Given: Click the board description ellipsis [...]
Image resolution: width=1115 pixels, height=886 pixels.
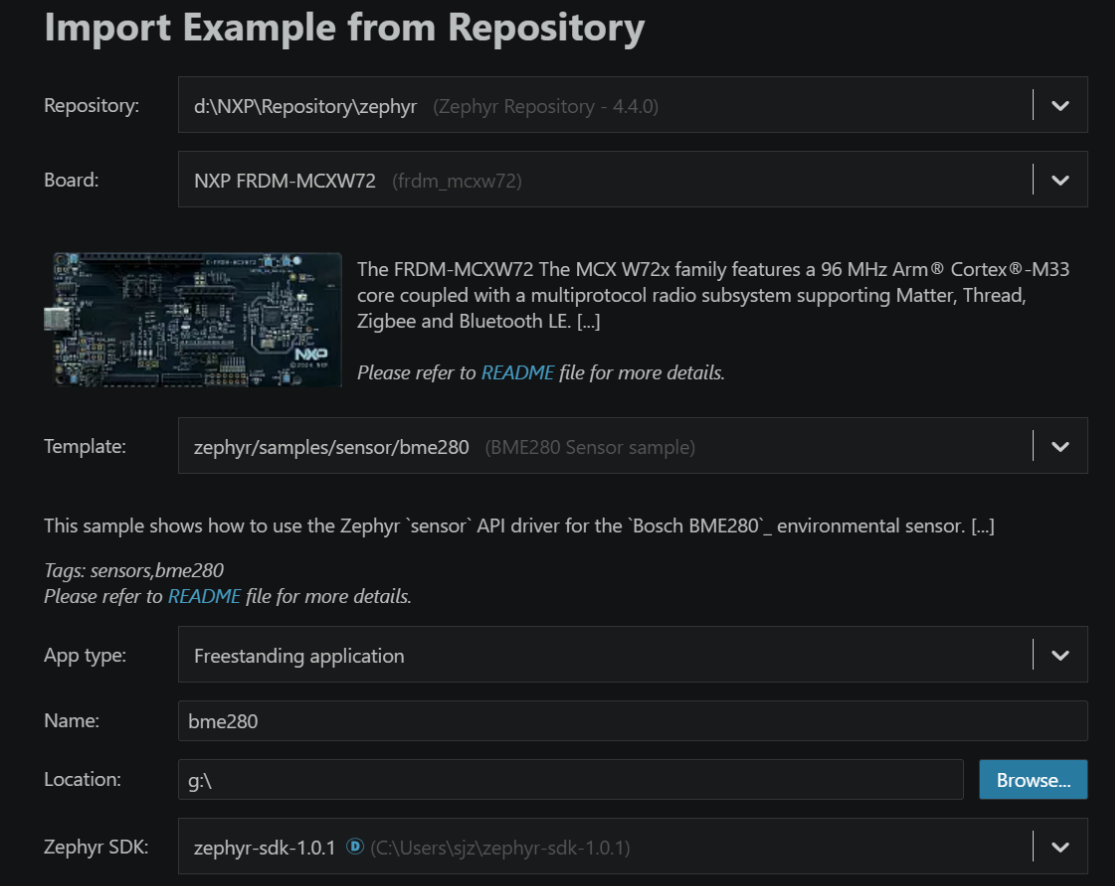Looking at the screenshot, I should click(589, 321).
